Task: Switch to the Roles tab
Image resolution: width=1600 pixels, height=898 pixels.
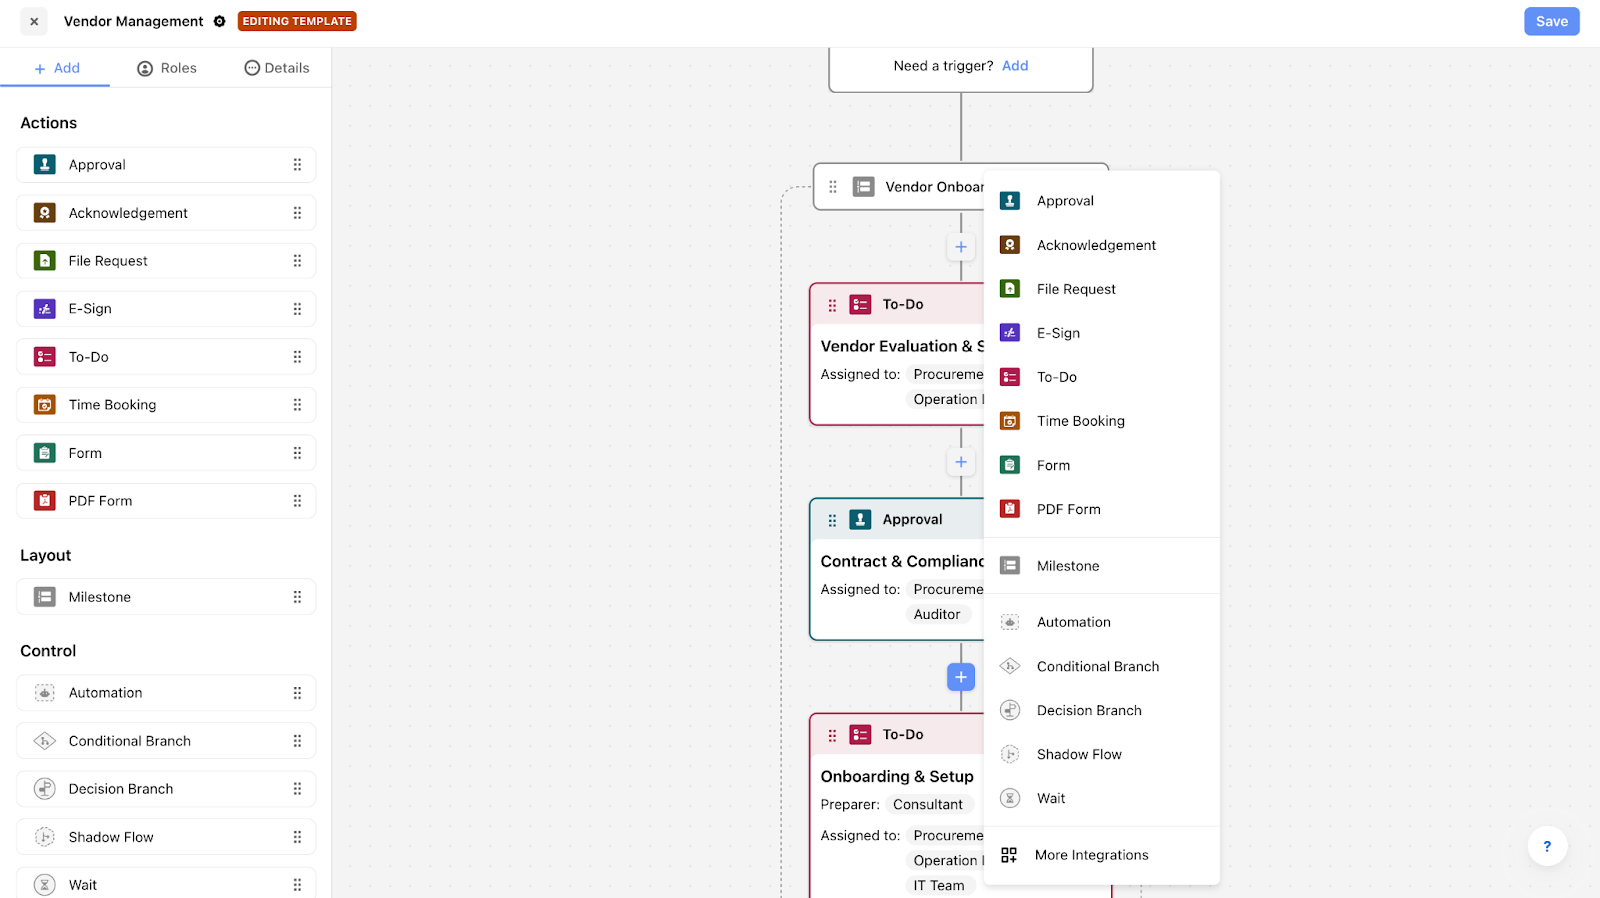Action: 167,68
